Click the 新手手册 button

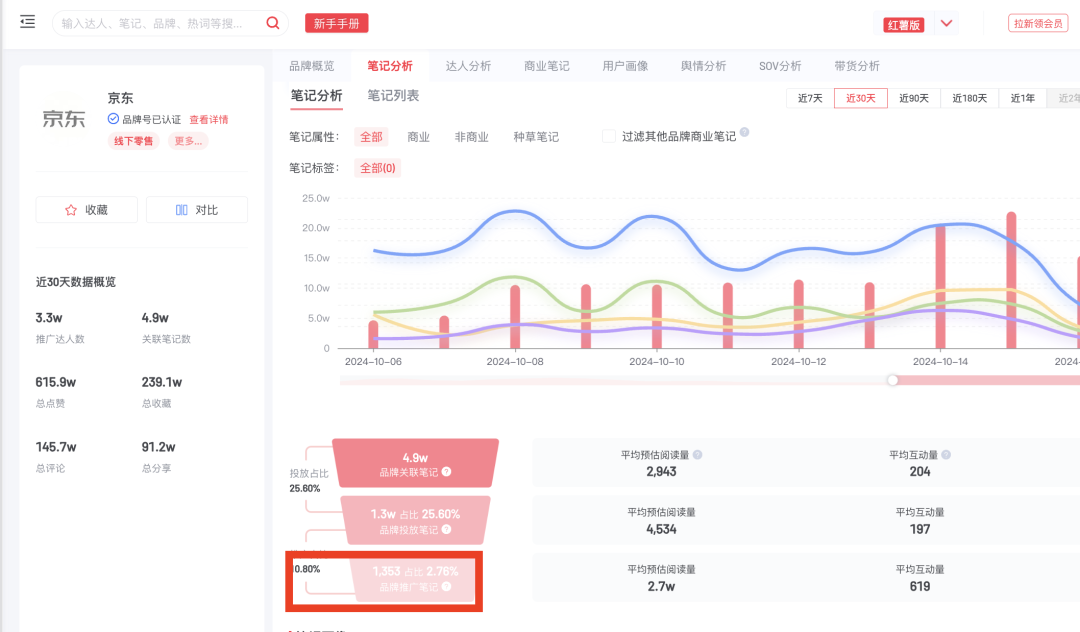coord(336,22)
